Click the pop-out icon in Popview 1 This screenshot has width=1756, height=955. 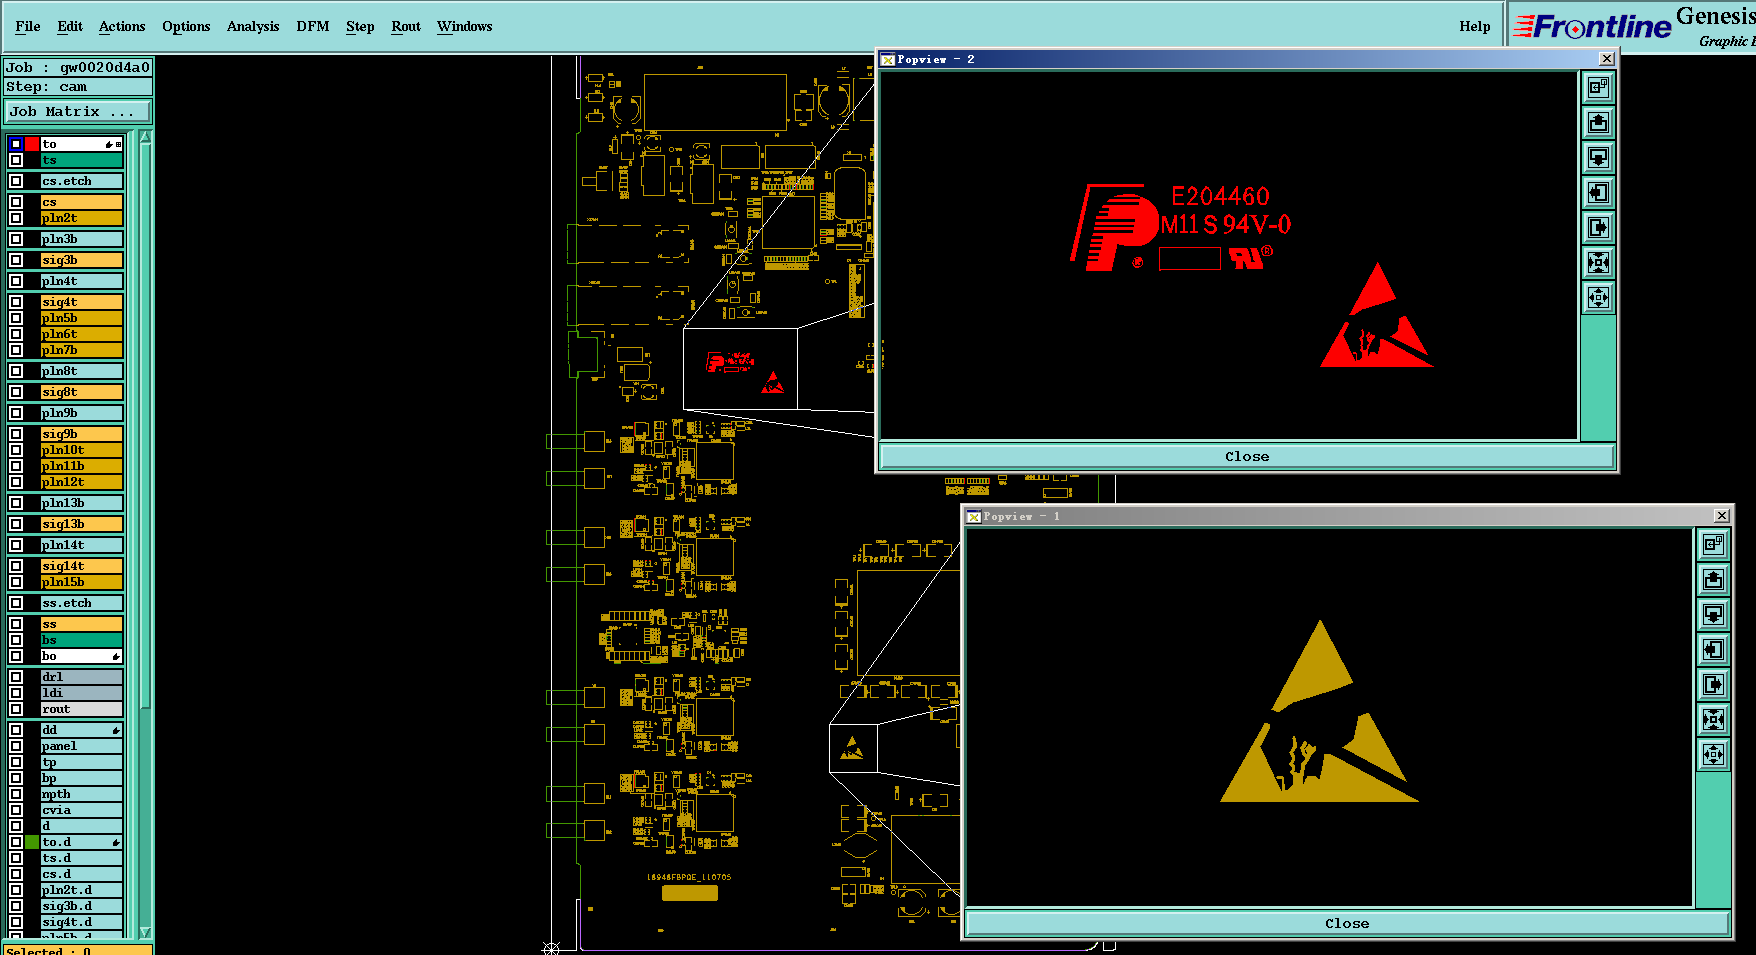coord(1713,544)
